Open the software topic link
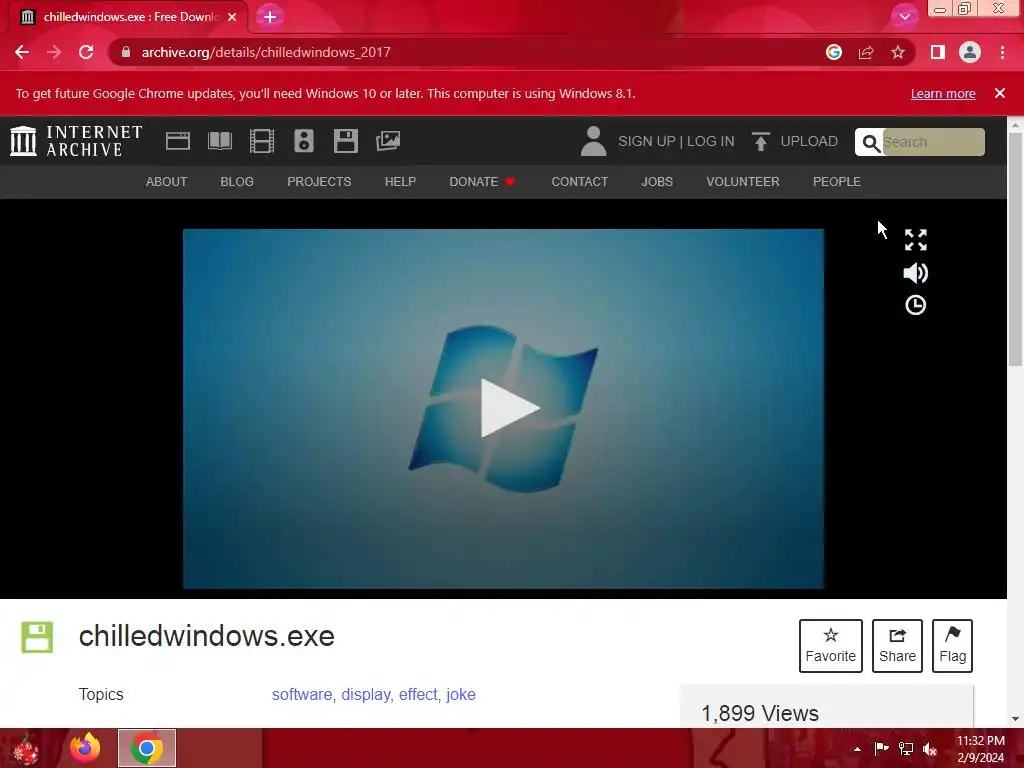This screenshot has height=768, width=1024. point(302,694)
